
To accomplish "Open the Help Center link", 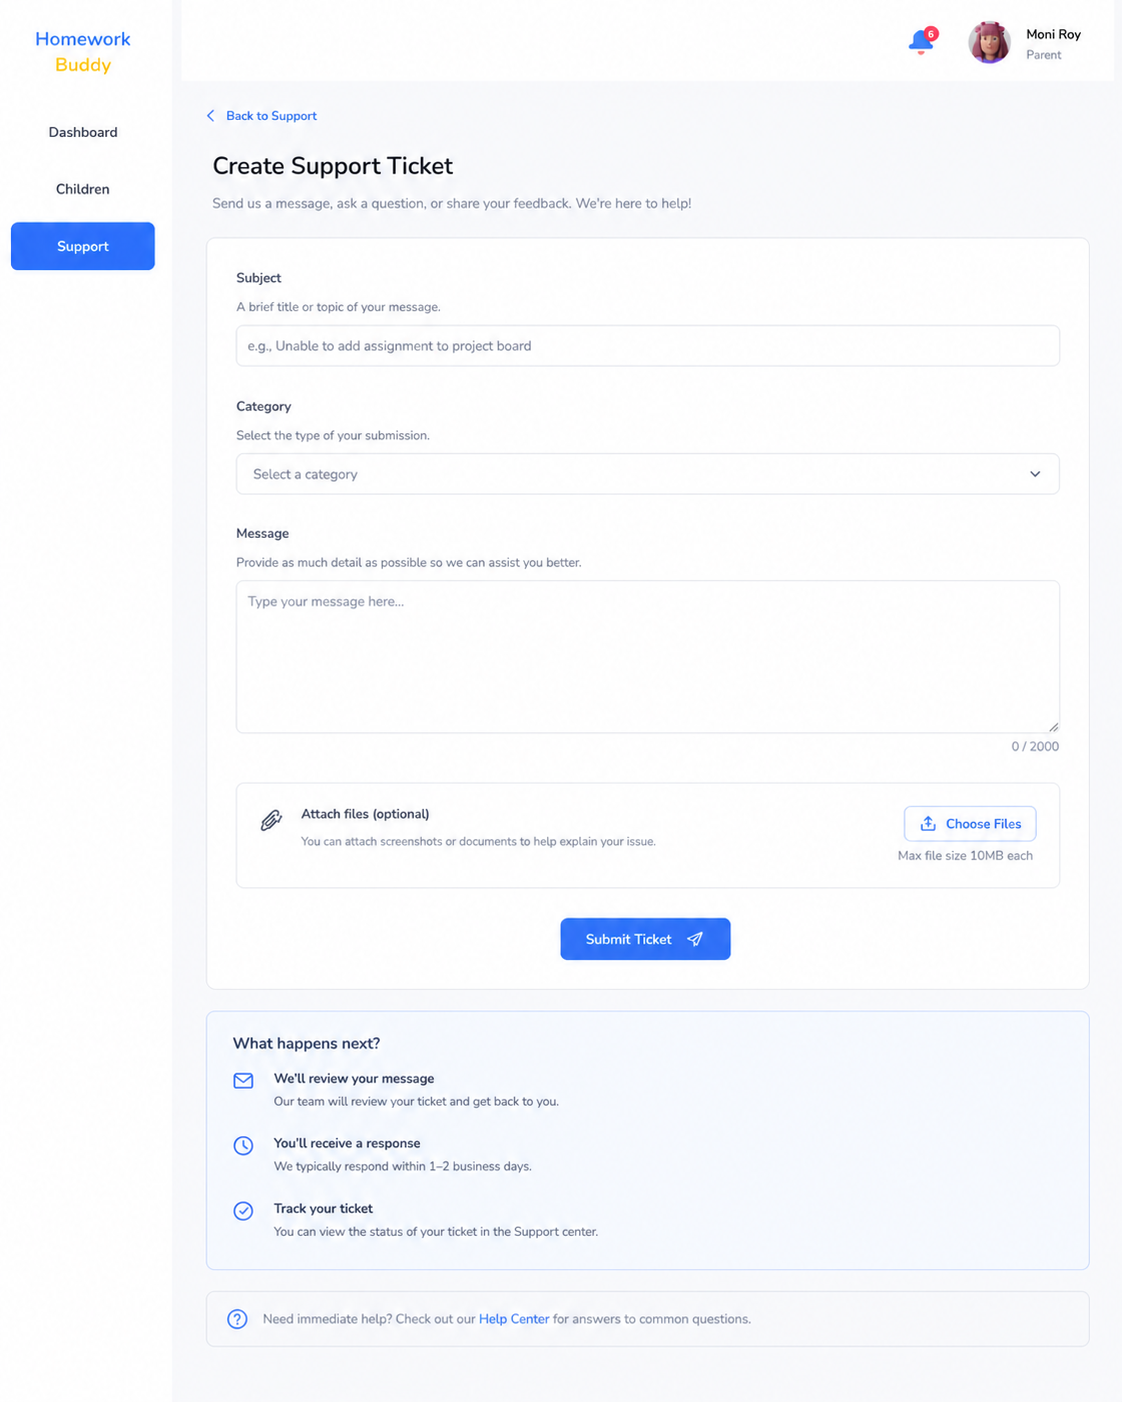I will pos(514,1319).
